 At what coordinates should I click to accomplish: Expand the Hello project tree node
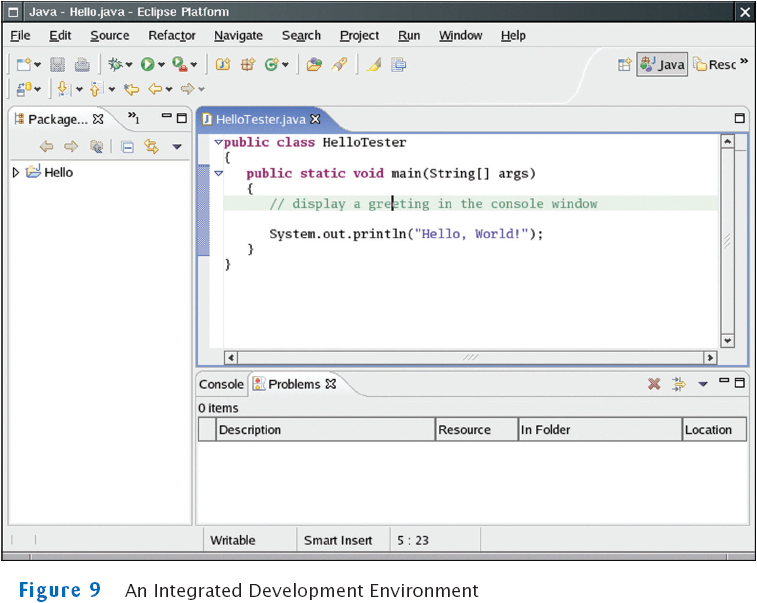[x=16, y=172]
